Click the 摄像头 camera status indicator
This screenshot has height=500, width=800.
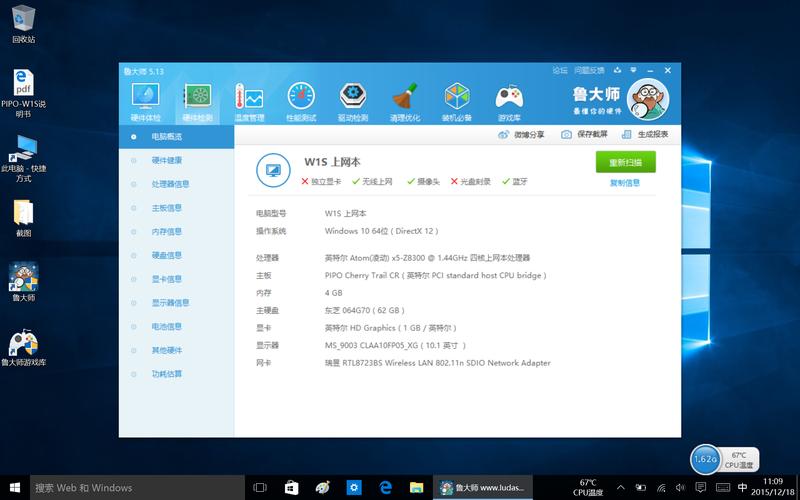(423, 181)
